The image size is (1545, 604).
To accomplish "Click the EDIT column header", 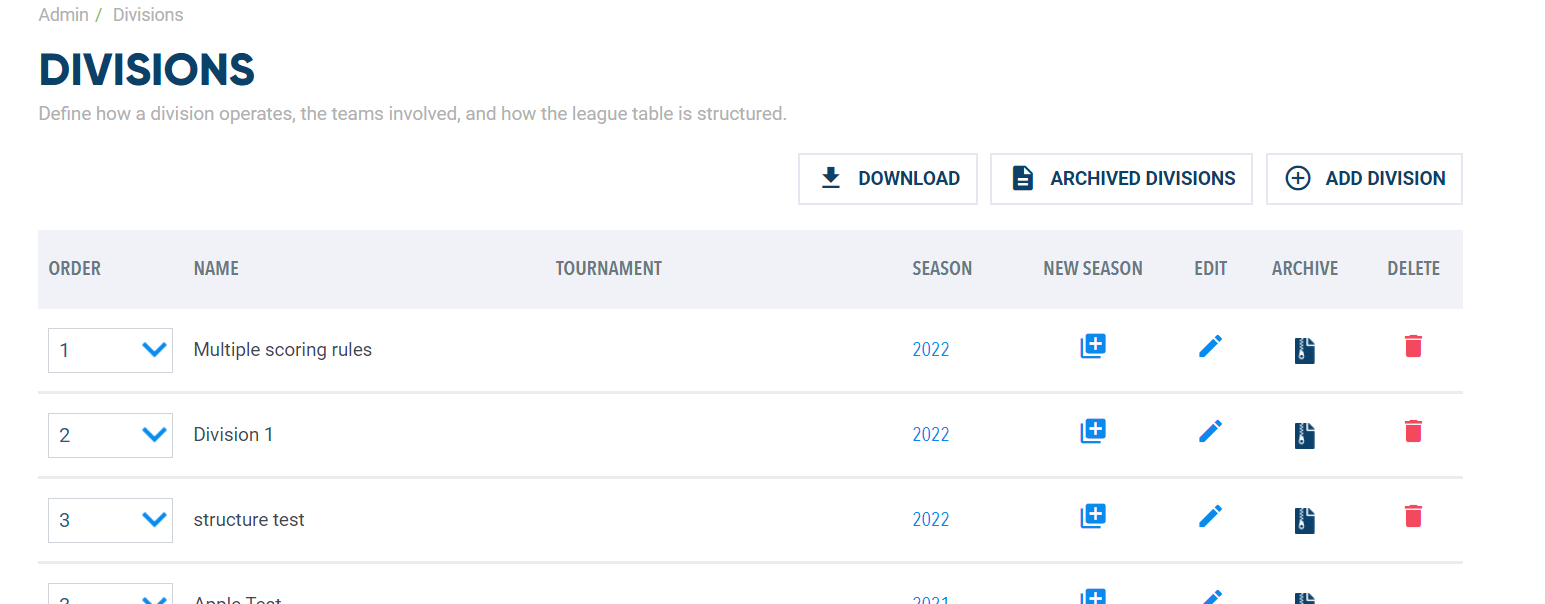I will click(x=1211, y=268).
